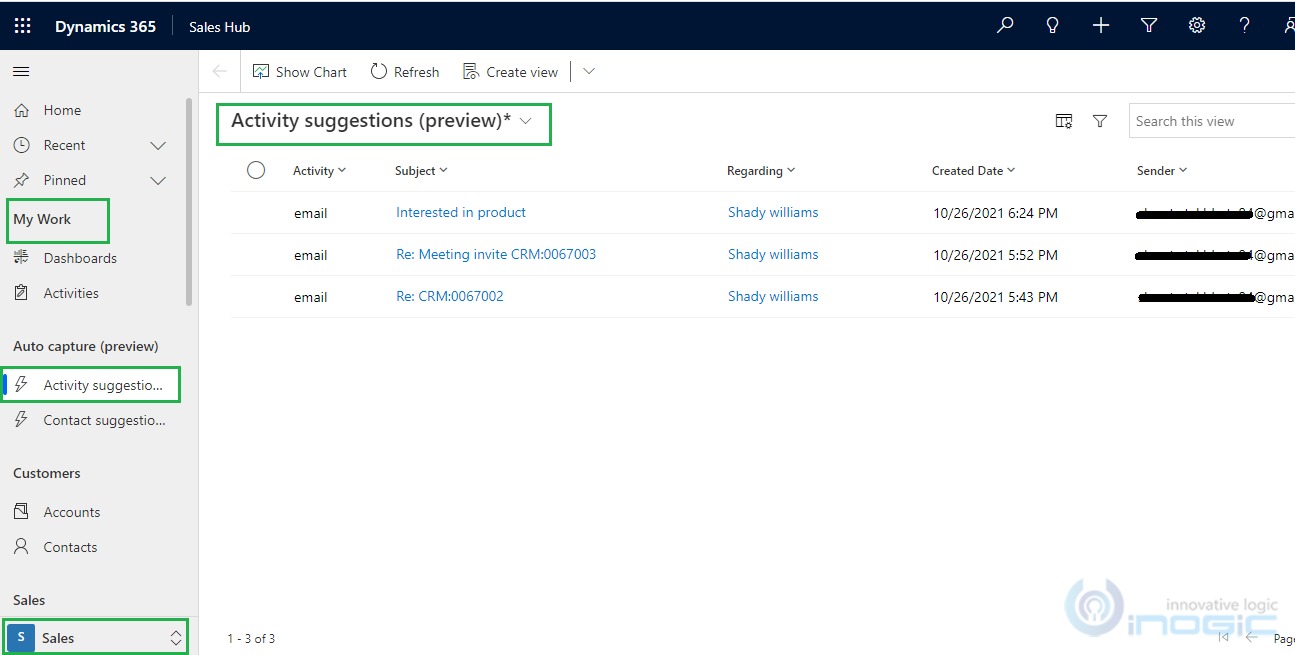The image size is (1295, 655).
Task: Open the Interested in product email
Action: 461,212
